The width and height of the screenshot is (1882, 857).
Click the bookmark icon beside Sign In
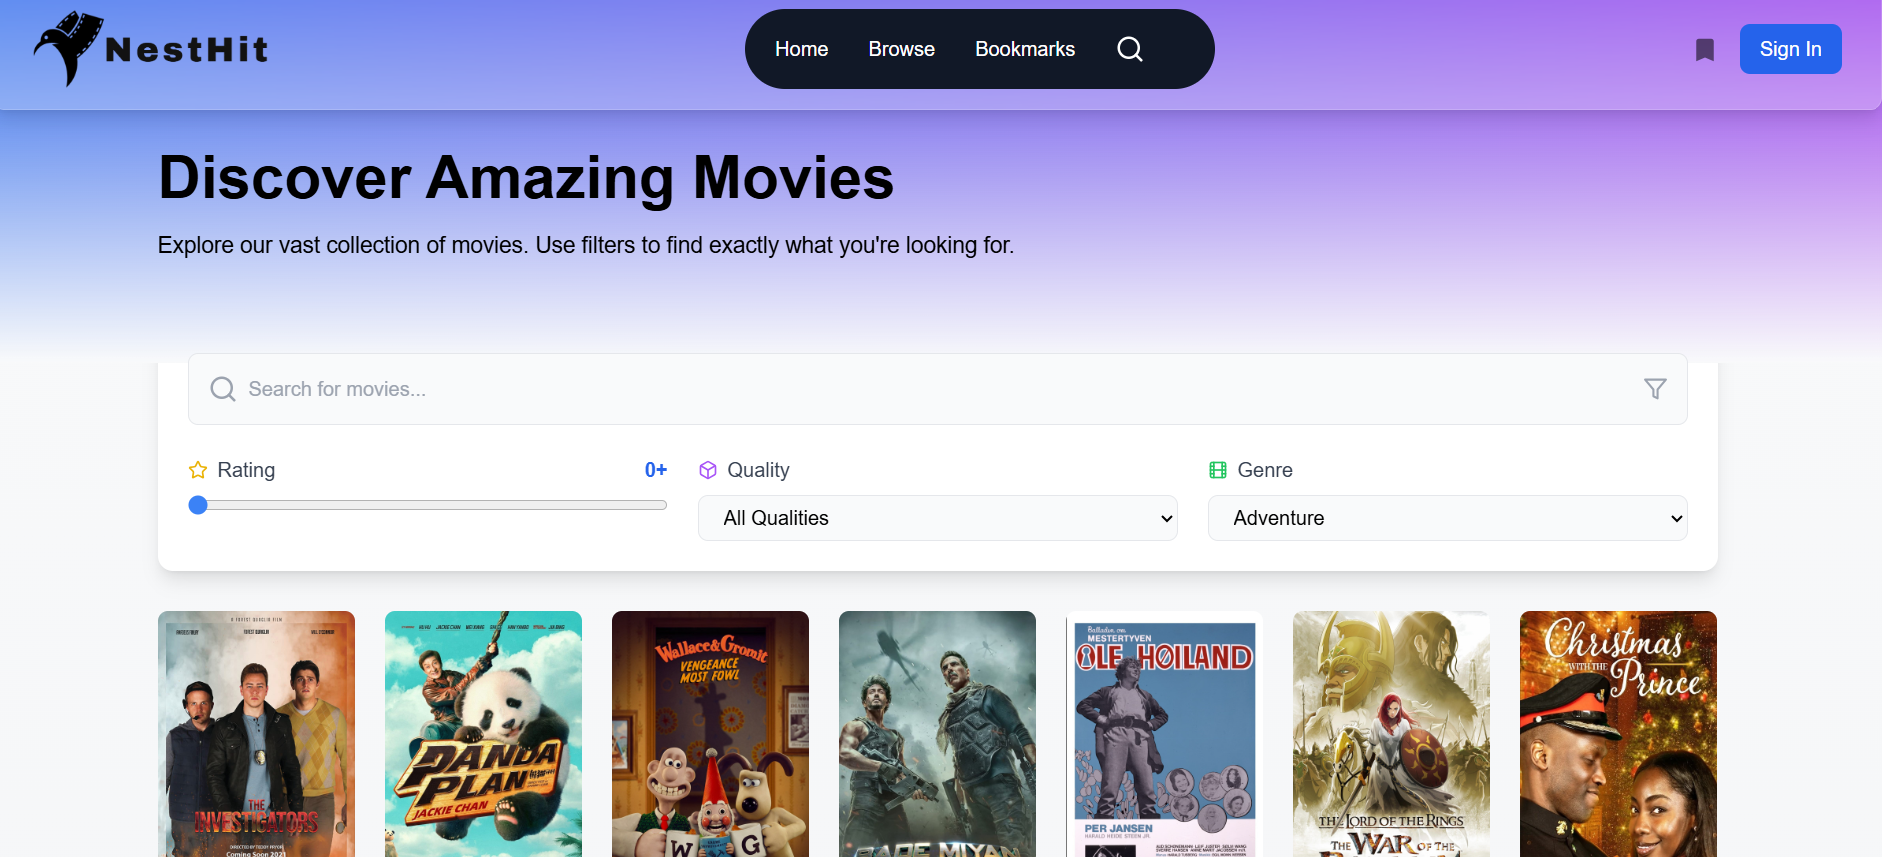click(x=1705, y=50)
